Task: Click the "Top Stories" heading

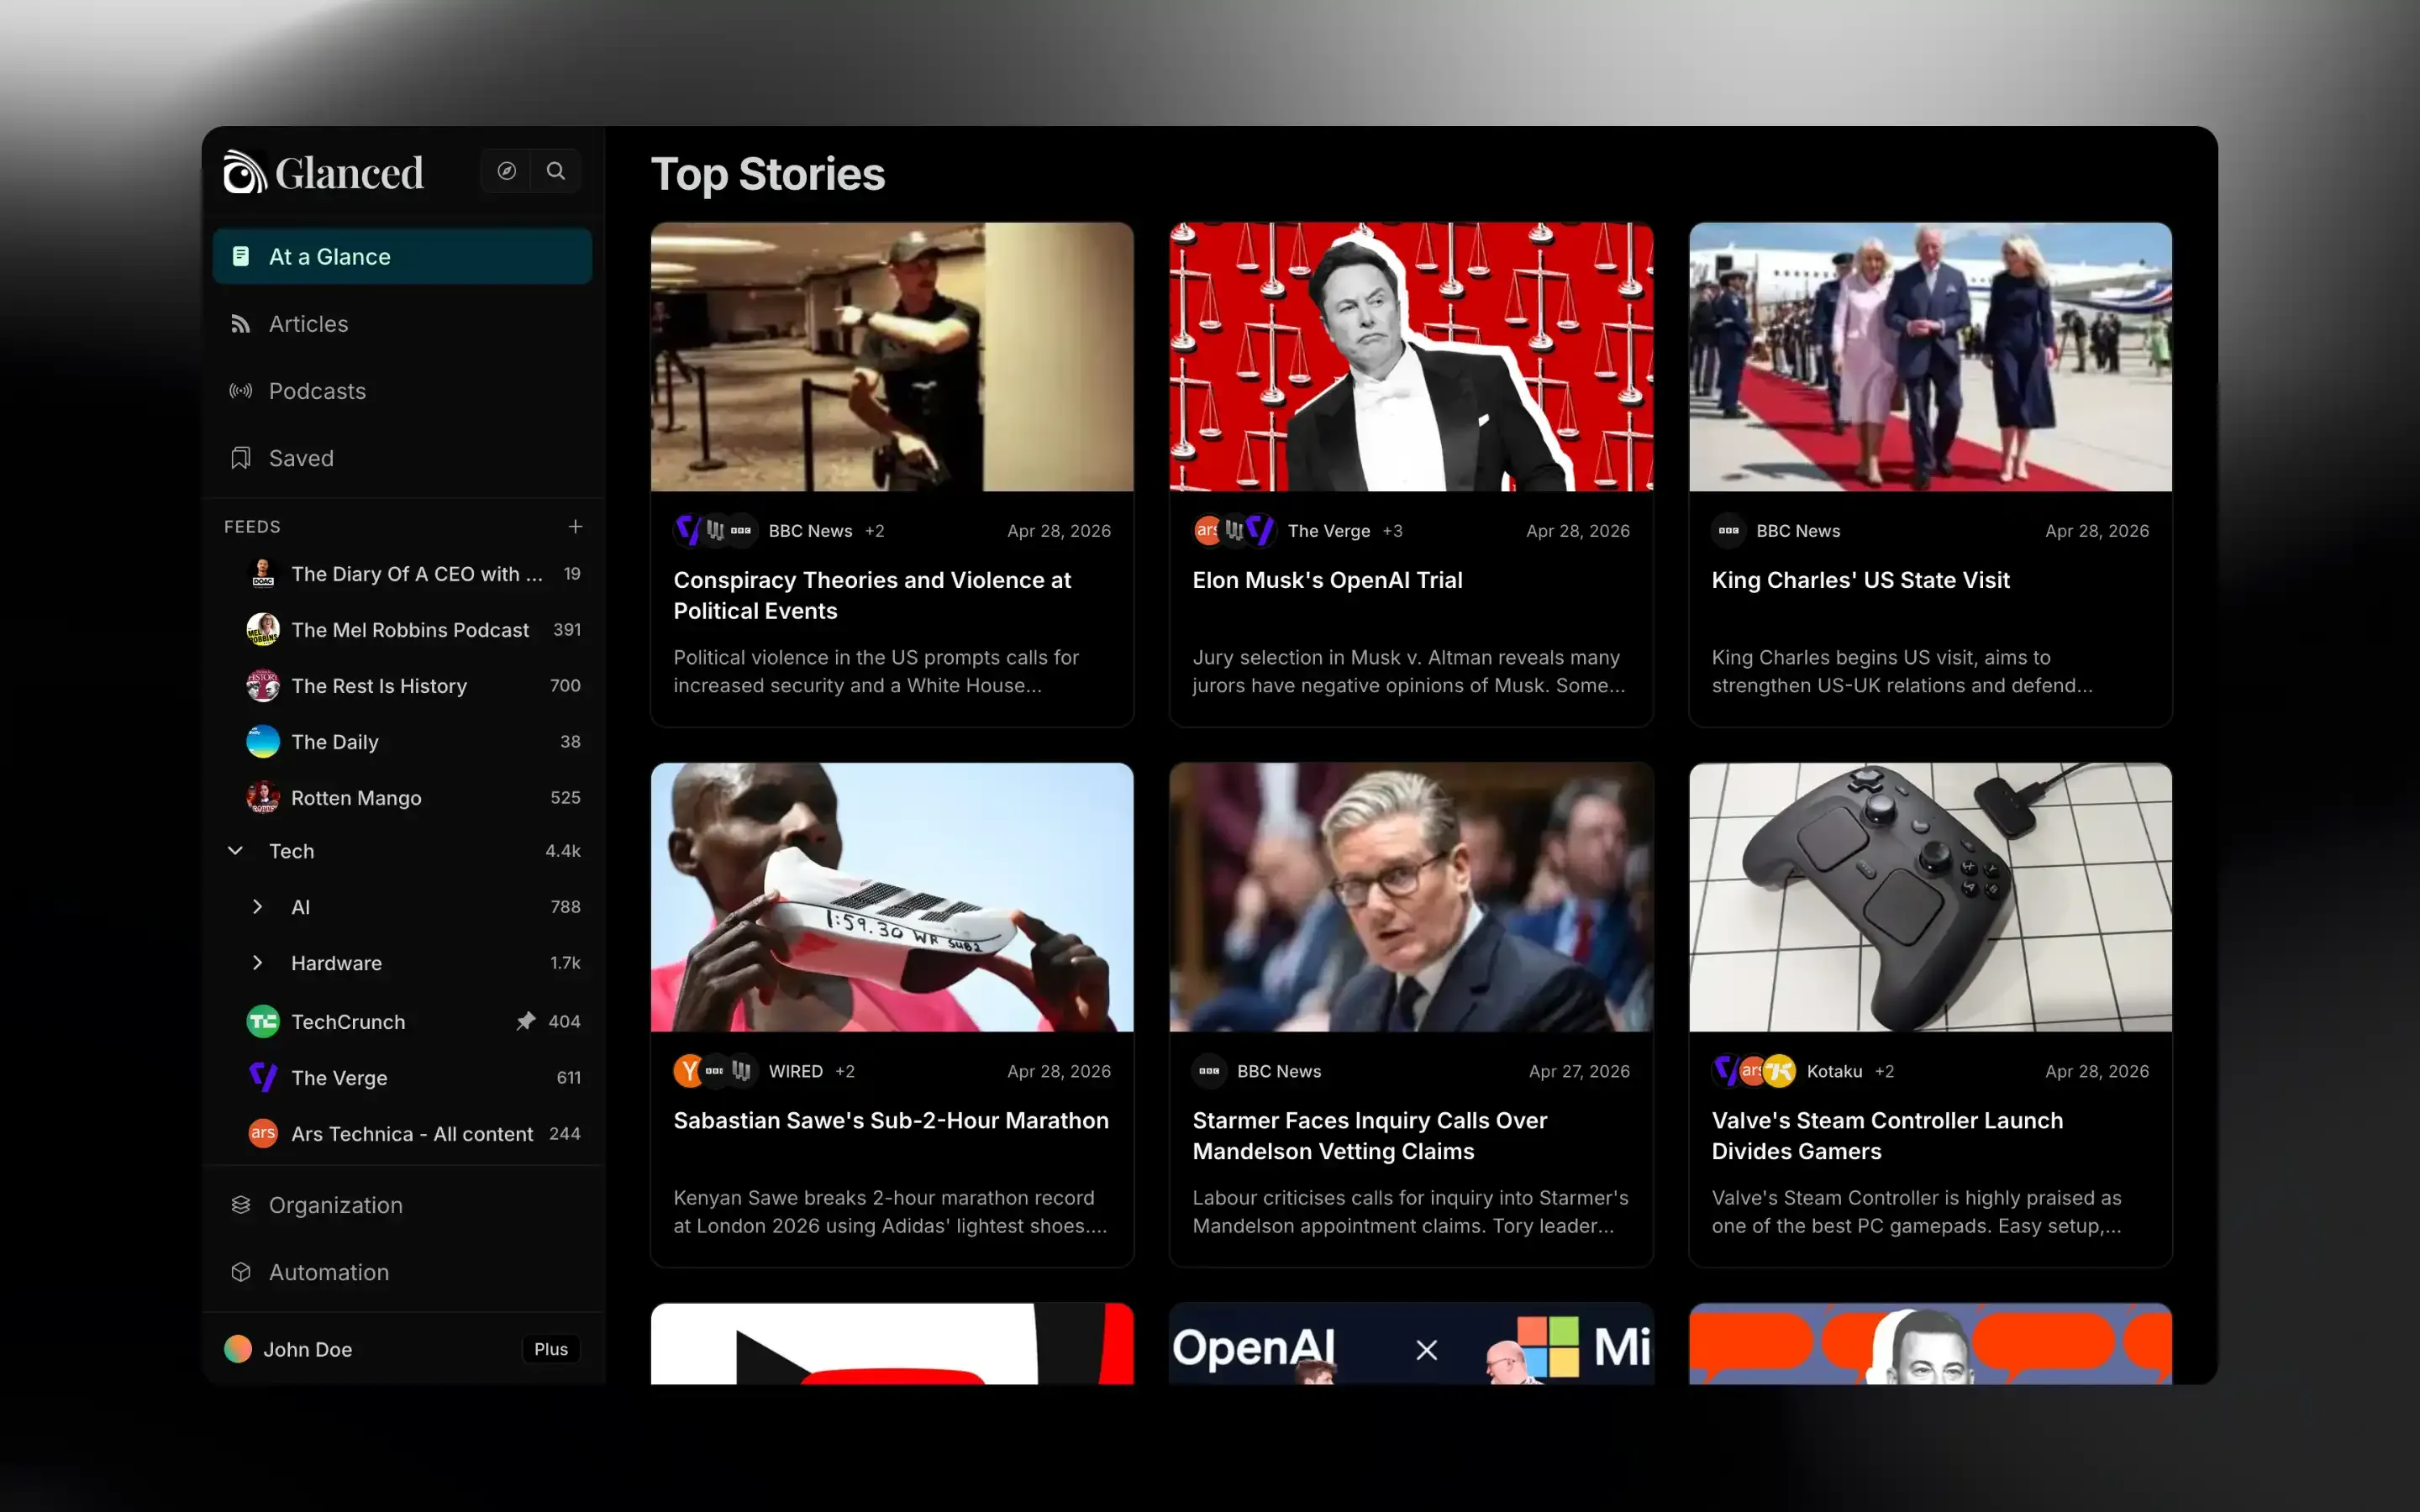Action: [x=768, y=174]
